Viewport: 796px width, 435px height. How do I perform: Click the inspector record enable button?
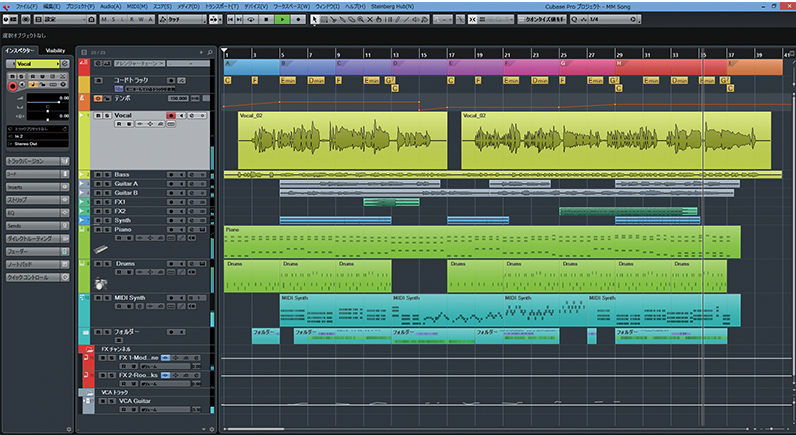(x=13, y=86)
